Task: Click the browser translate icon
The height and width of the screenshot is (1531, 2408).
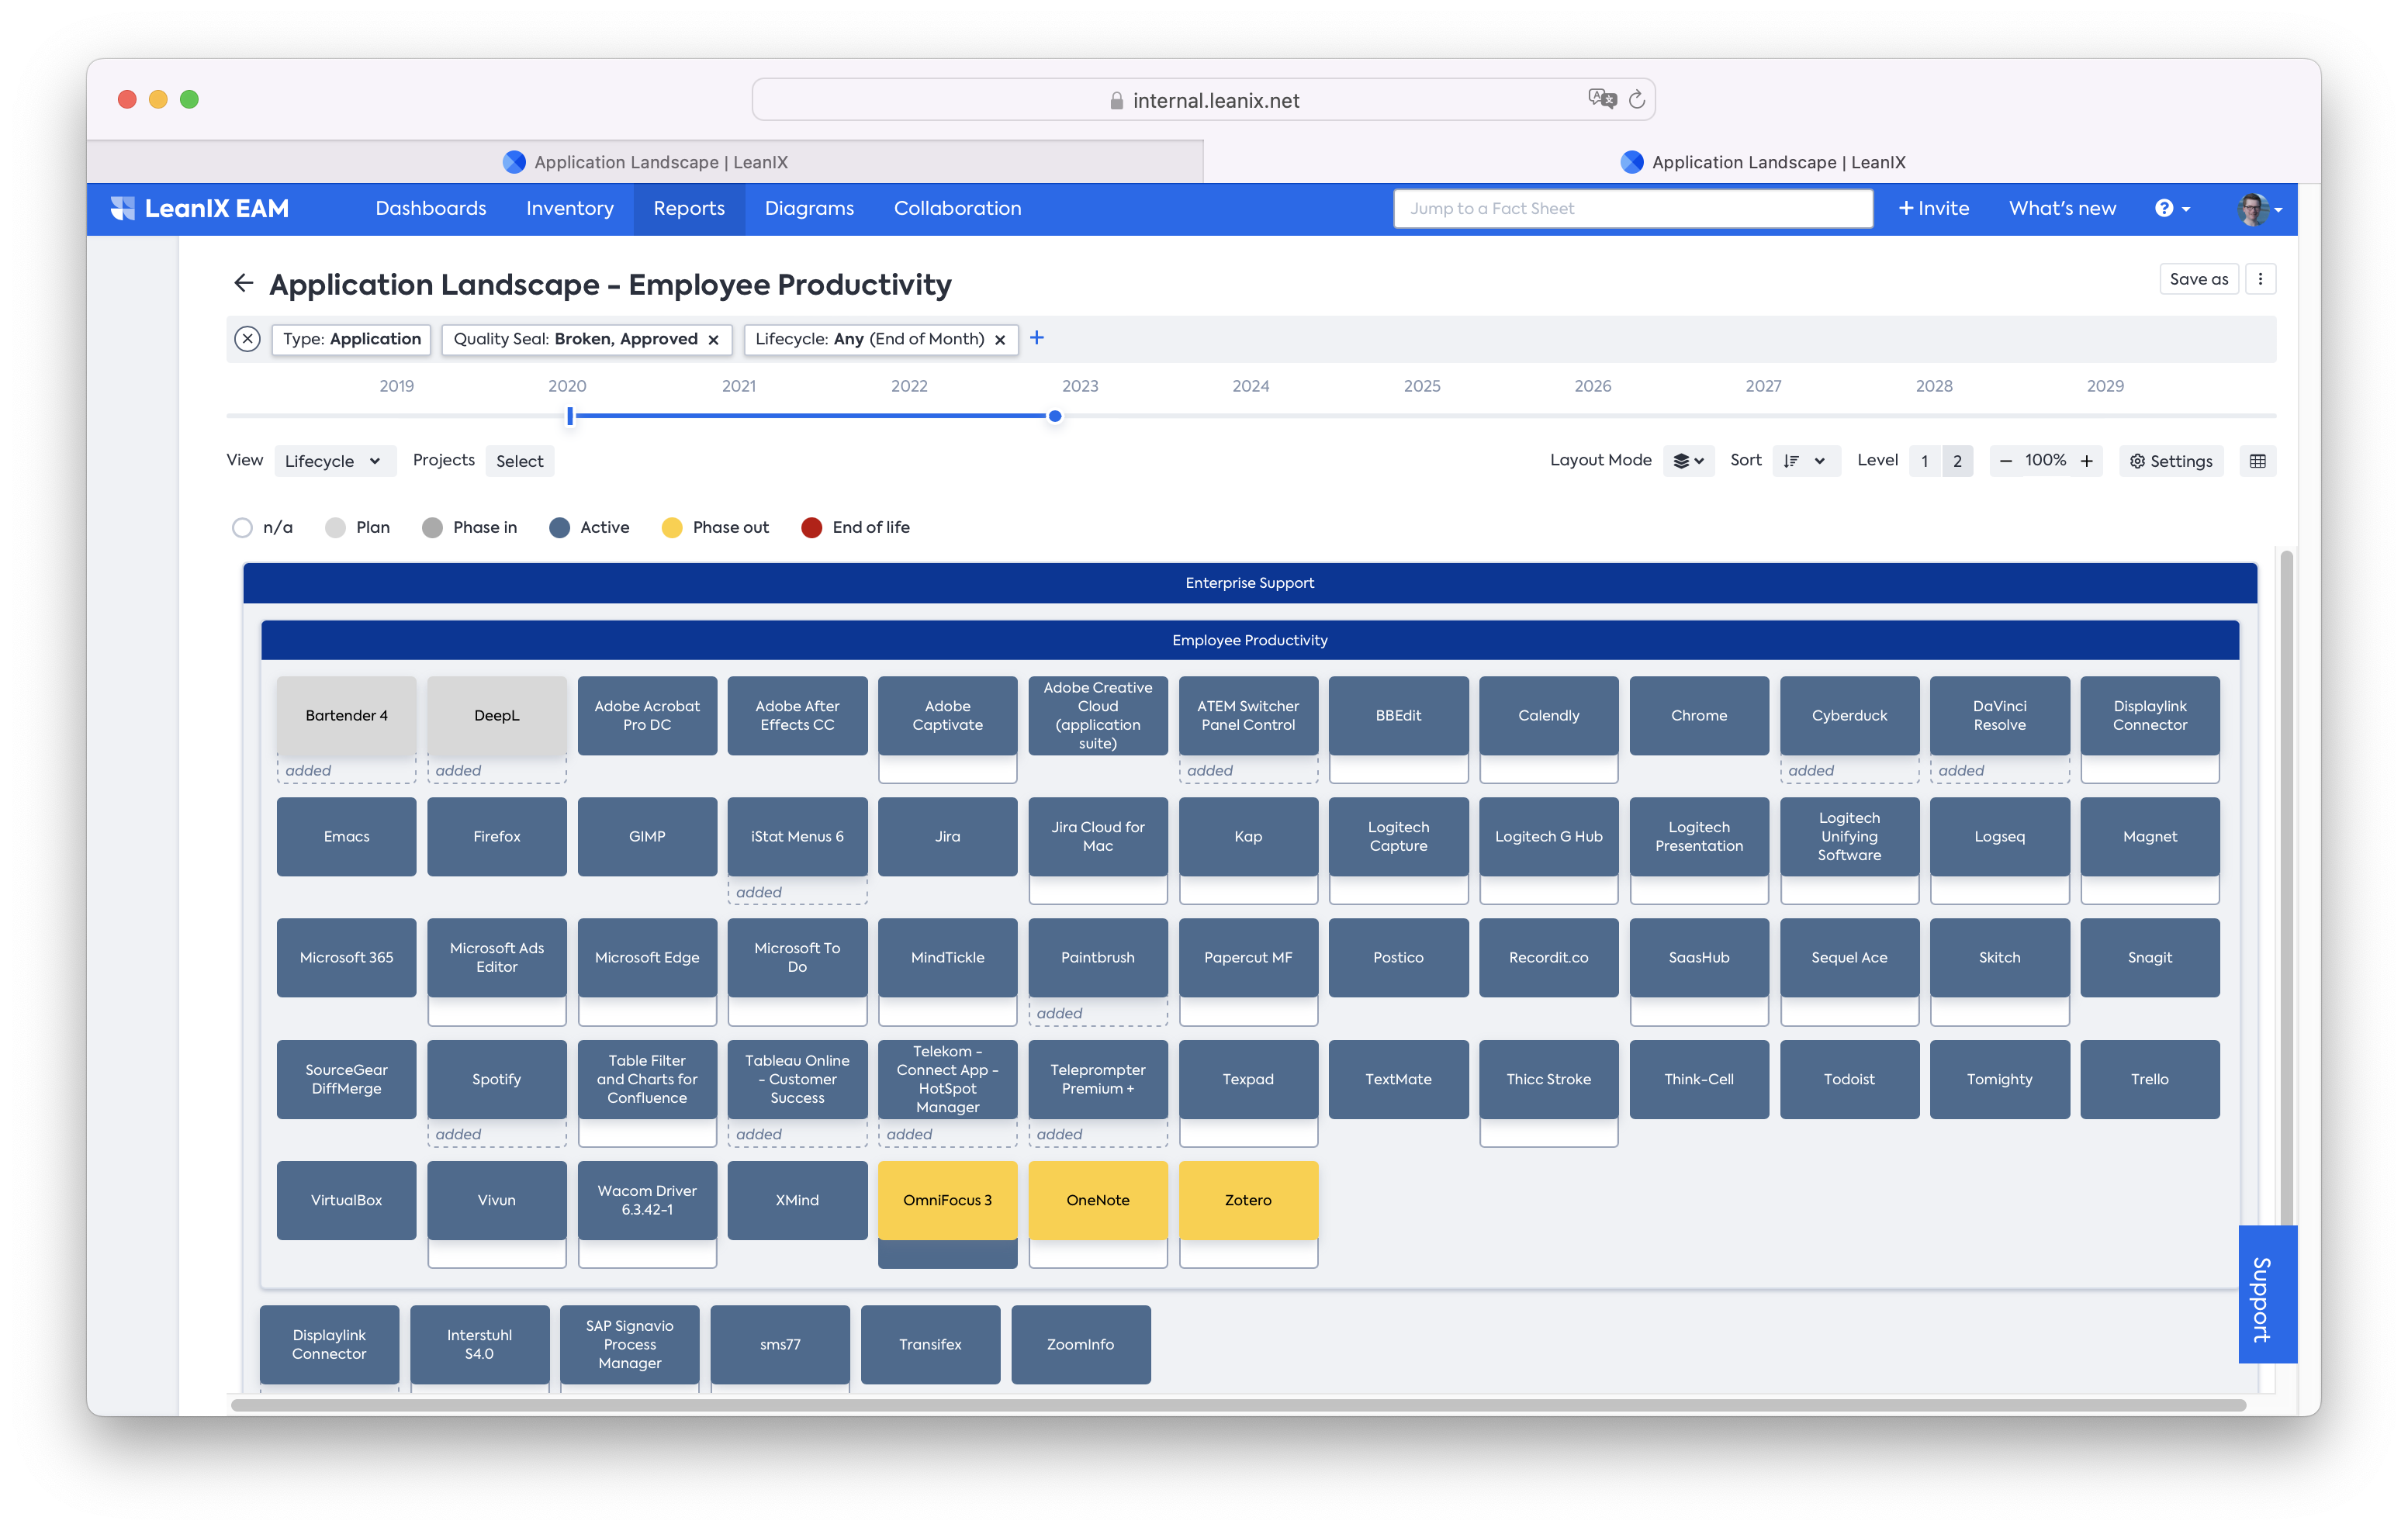Action: pyautogui.click(x=1601, y=99)
